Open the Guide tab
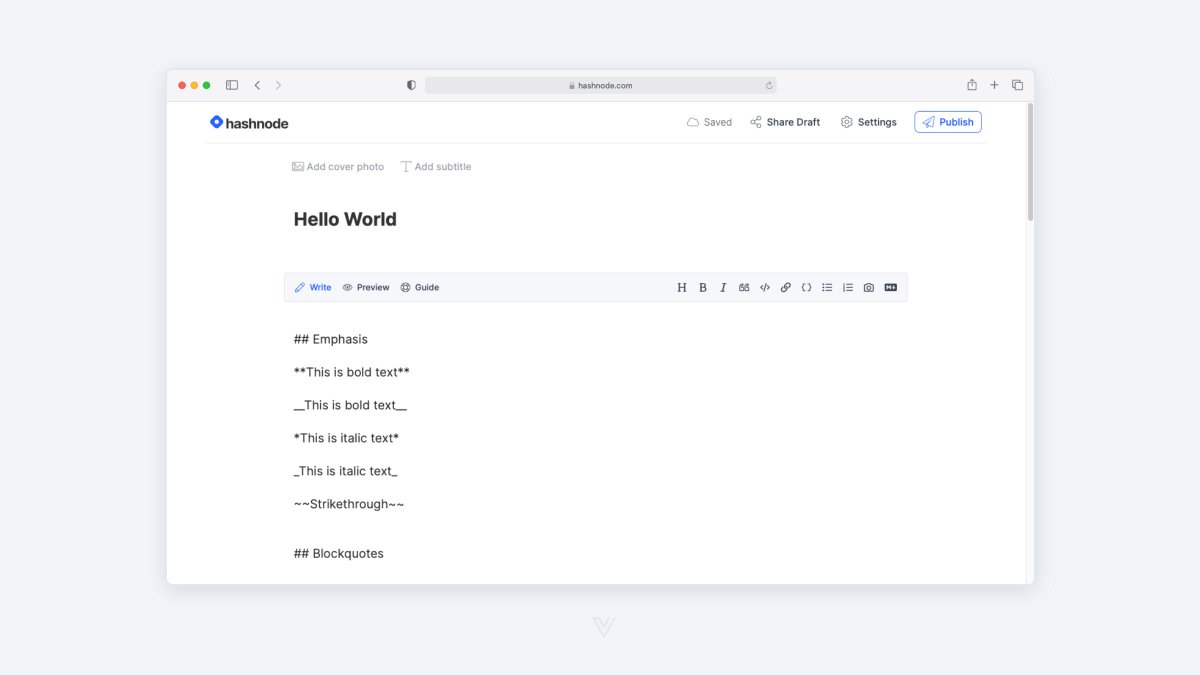The height and width of the screenshot is (675, 1200). coord(419,287)
